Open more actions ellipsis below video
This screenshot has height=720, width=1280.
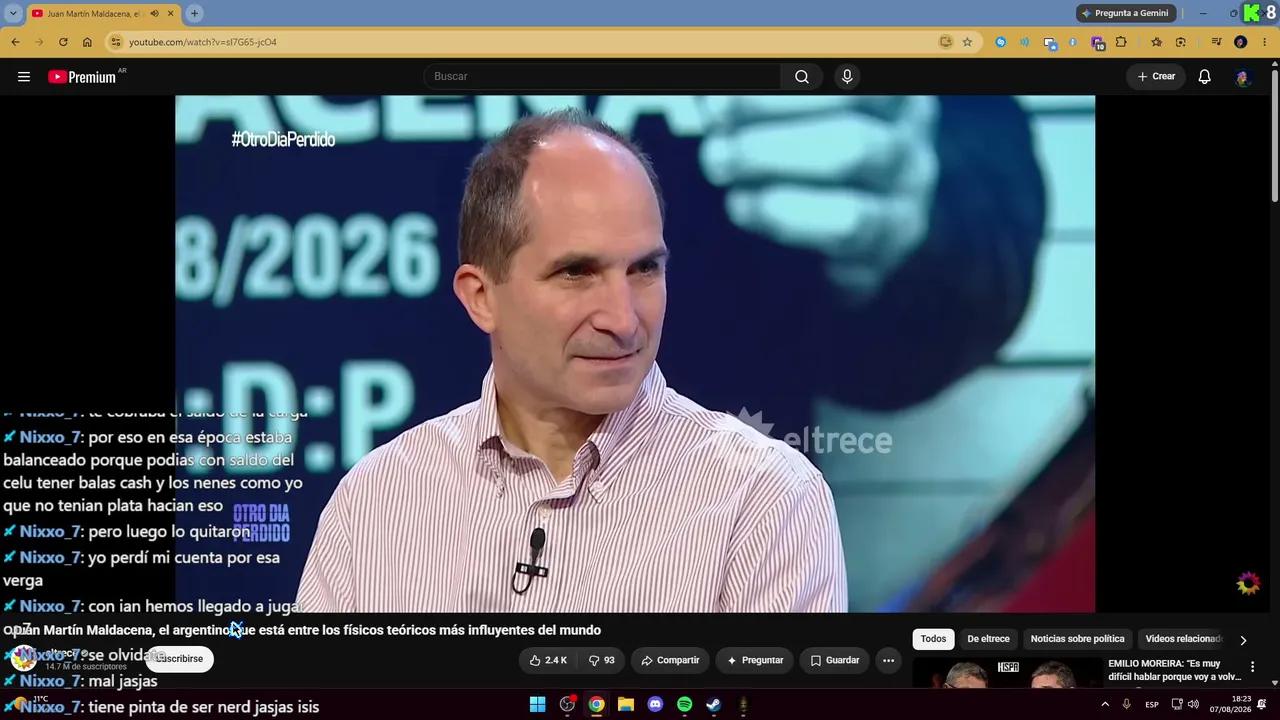click(888, 660)
